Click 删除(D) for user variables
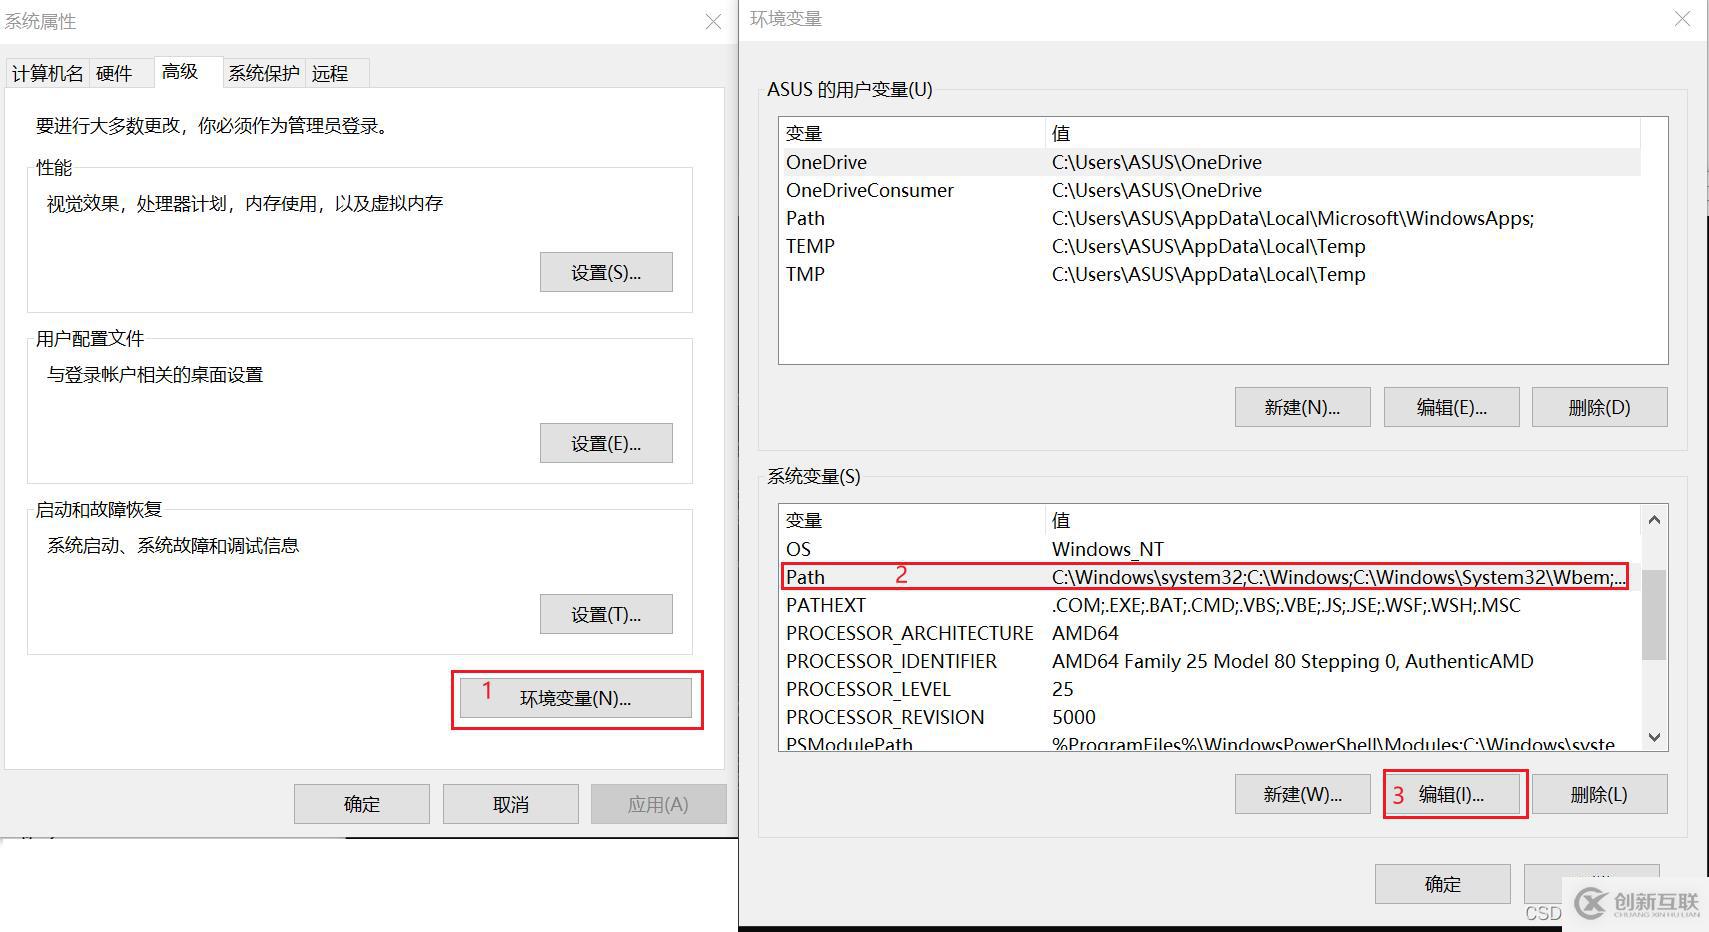1709x932 pixels. tap(1600, 407)
